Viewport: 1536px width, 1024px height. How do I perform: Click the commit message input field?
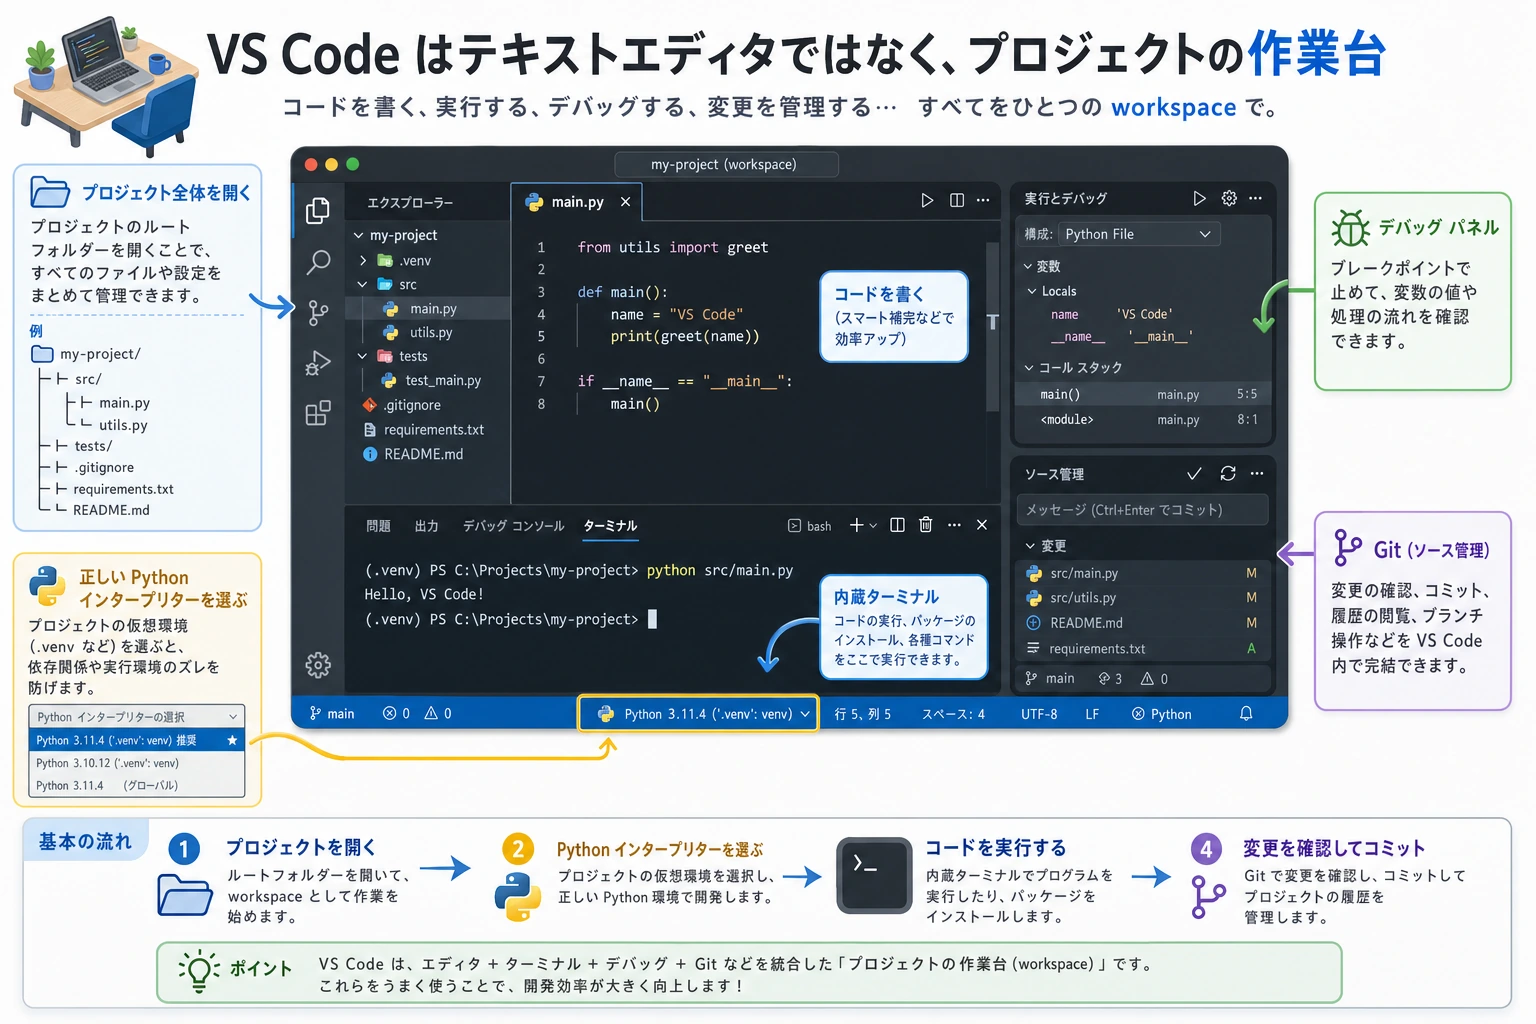pyautogui.click(x=1143, y=509)
